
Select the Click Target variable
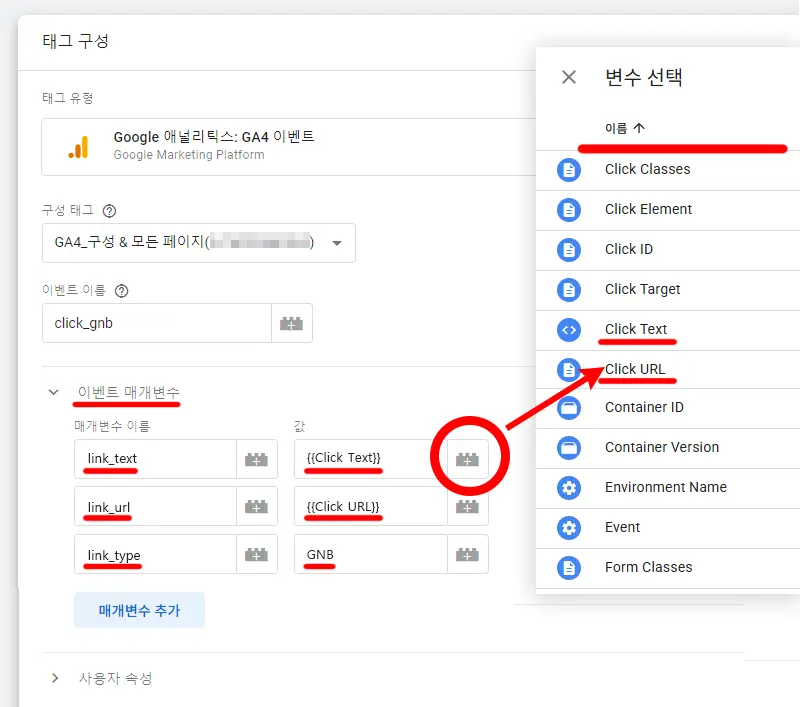[668, 290]
